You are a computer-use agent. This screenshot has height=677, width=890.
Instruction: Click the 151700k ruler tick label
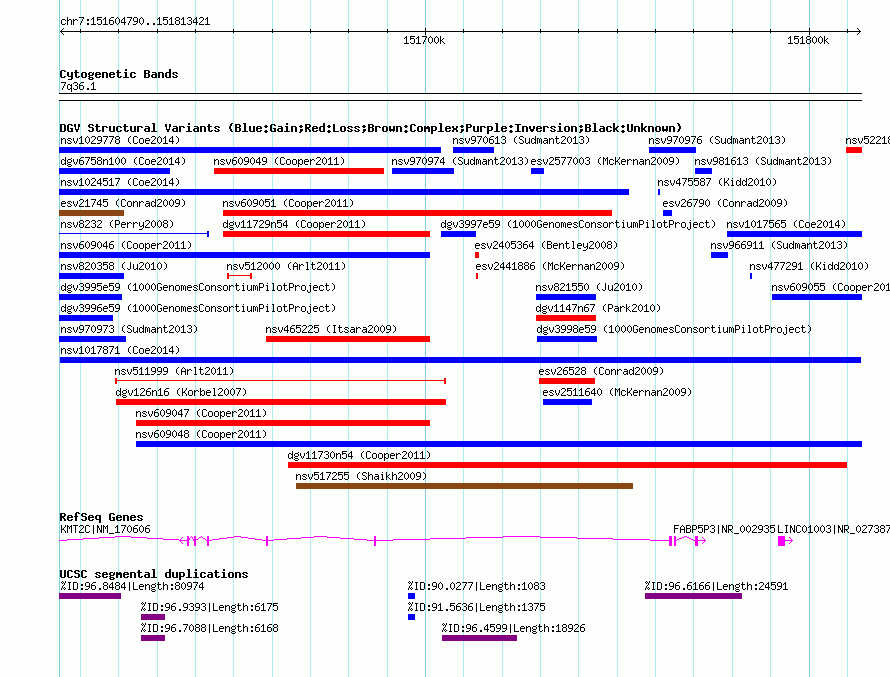(x=424, y=40)
